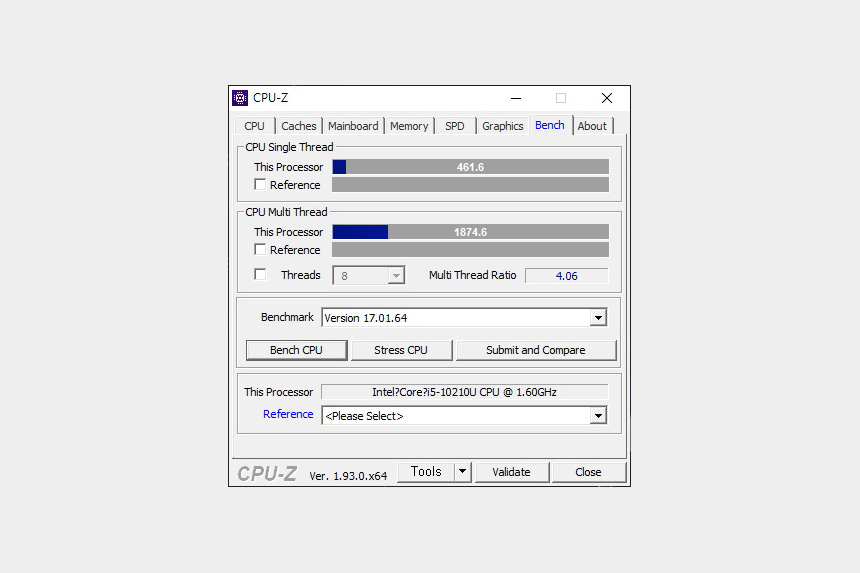Click the CPU-Z app icon in title bar
Image resolution: width=860 pixels, height=573 pixels.
240,98
